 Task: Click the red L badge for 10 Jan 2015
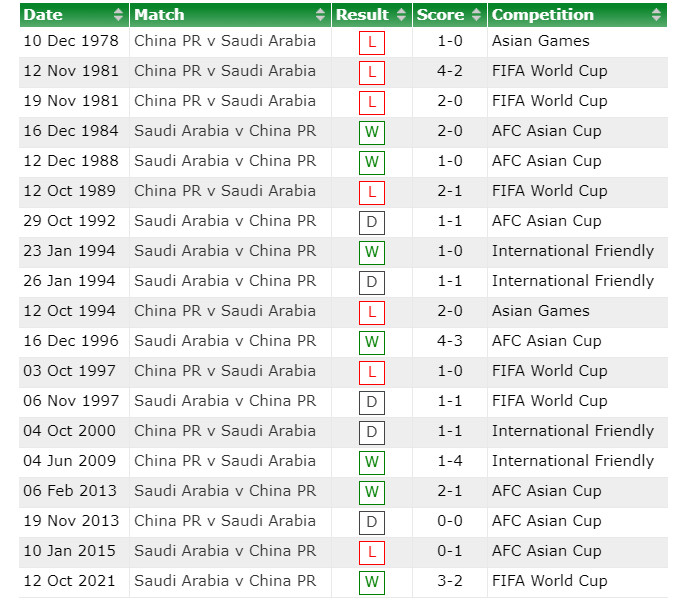coord(372,552)
